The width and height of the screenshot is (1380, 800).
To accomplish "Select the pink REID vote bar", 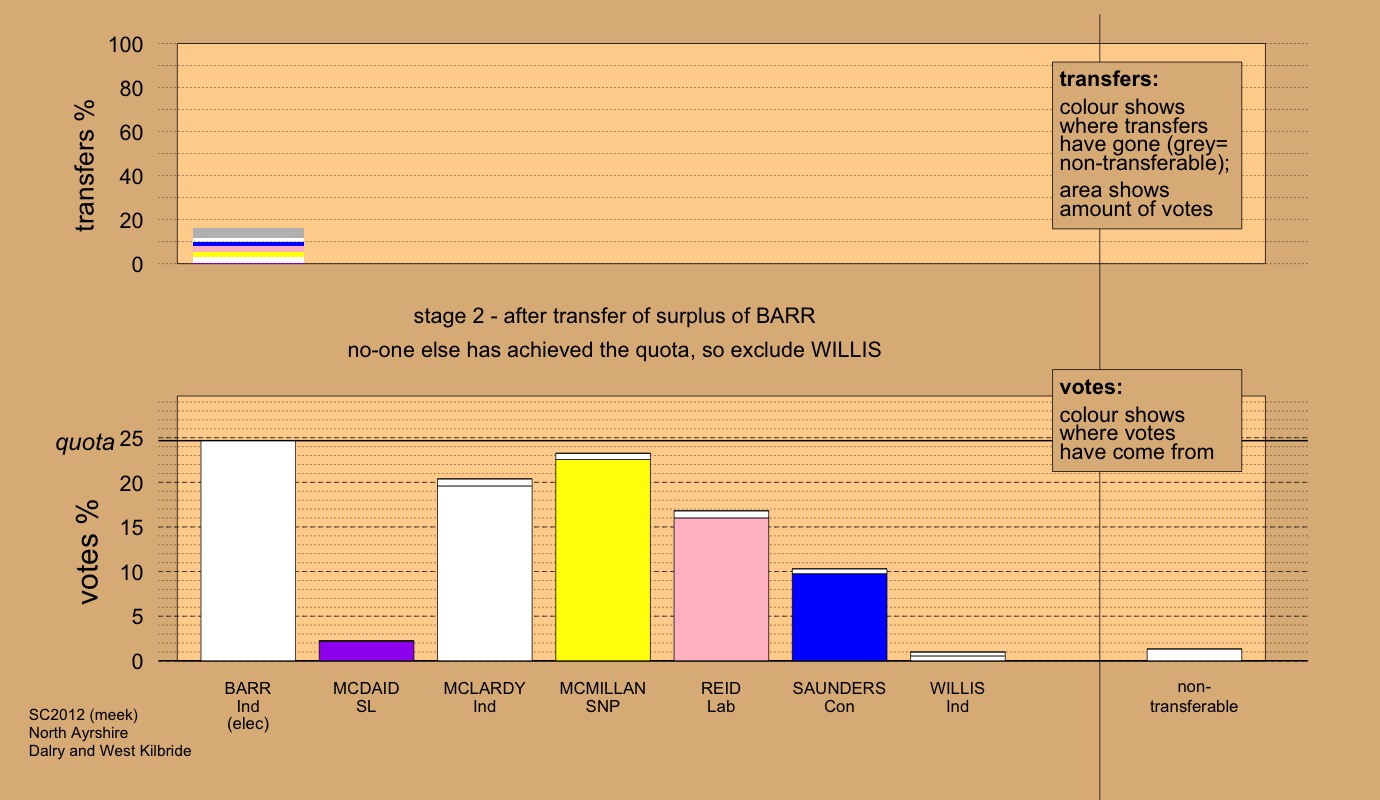I will (x=721, y=588).
